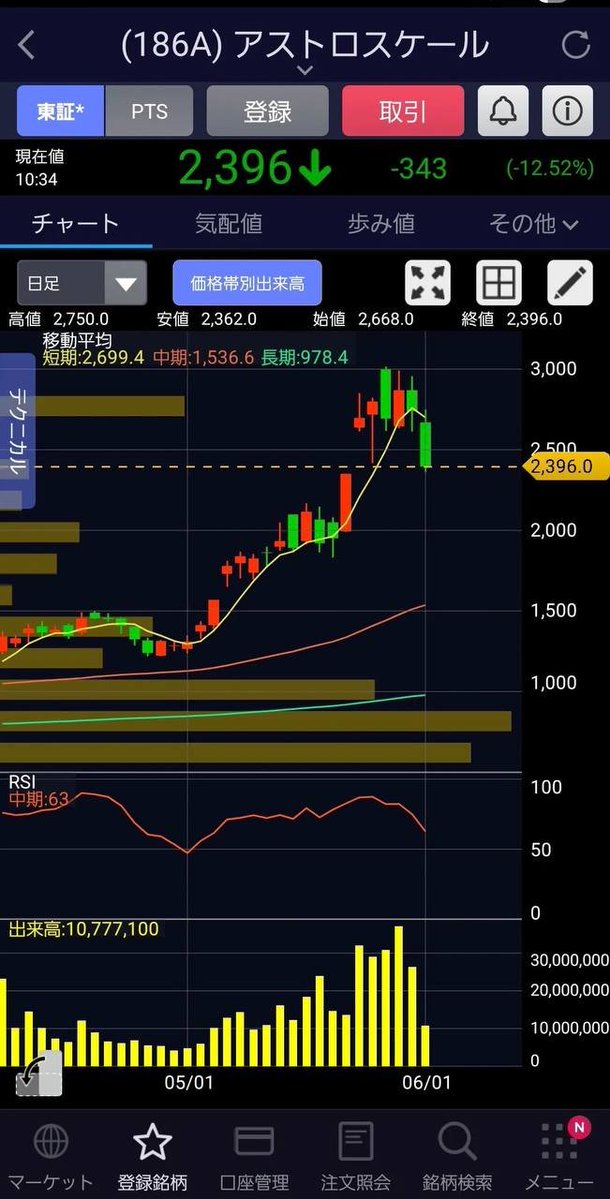Tap the 安値 2,362.0 value
This screenshot has height=1199, width=610.
206,319
